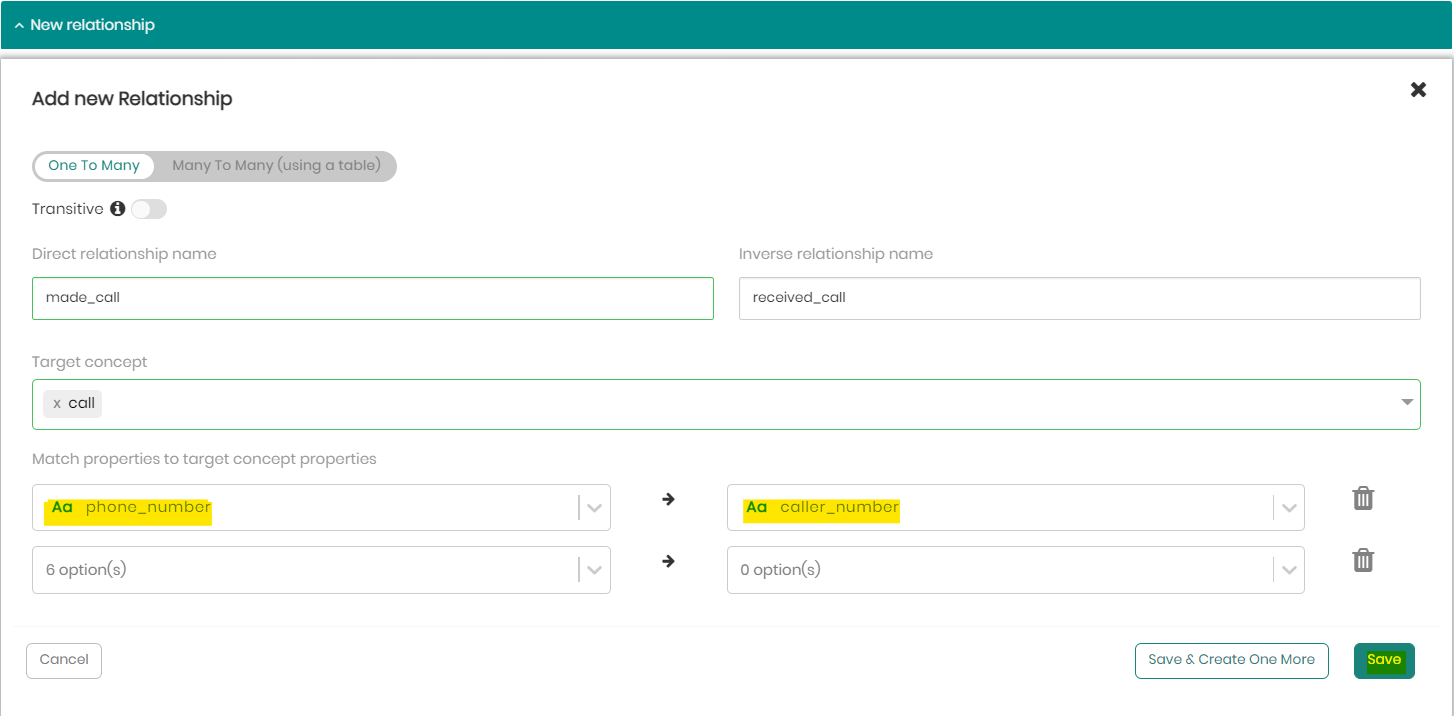This screenshot has width=1454, height=716.
Task: Open the 6 option(s) dropdown
Action: coord(594,570)
